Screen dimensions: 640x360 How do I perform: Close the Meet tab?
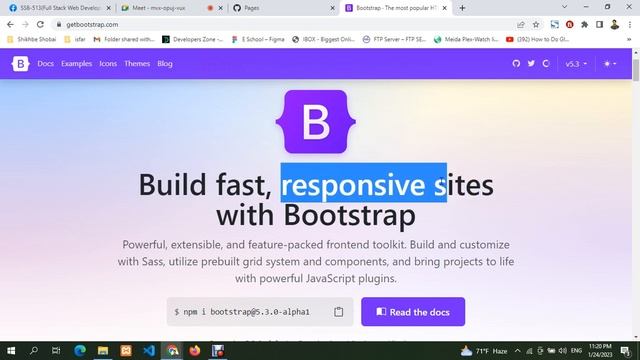(220, 8)
